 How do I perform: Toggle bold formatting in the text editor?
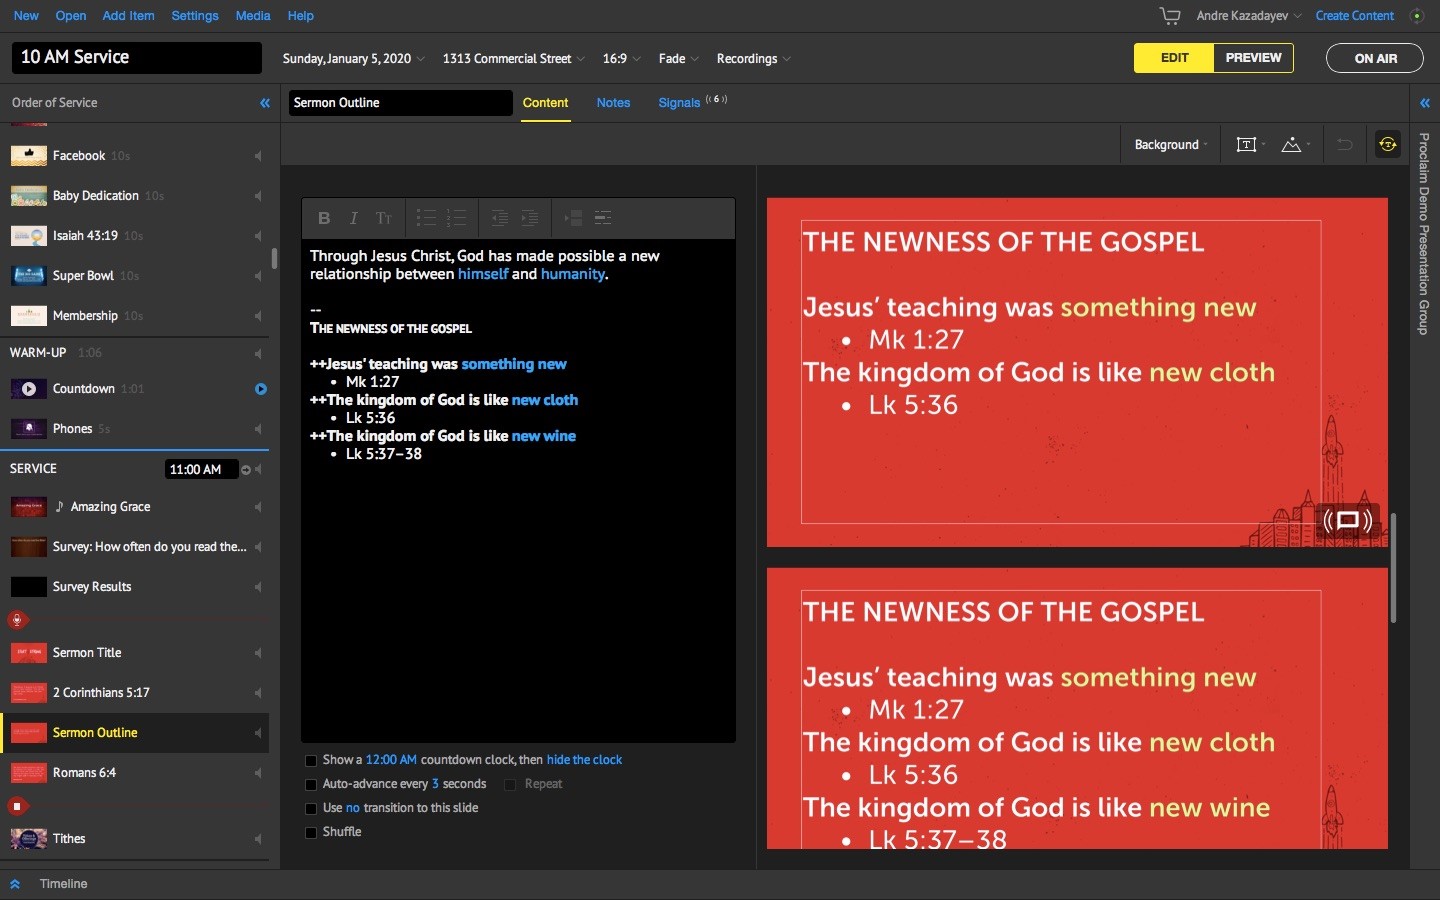pyautogui.click(x=324, y=218)
